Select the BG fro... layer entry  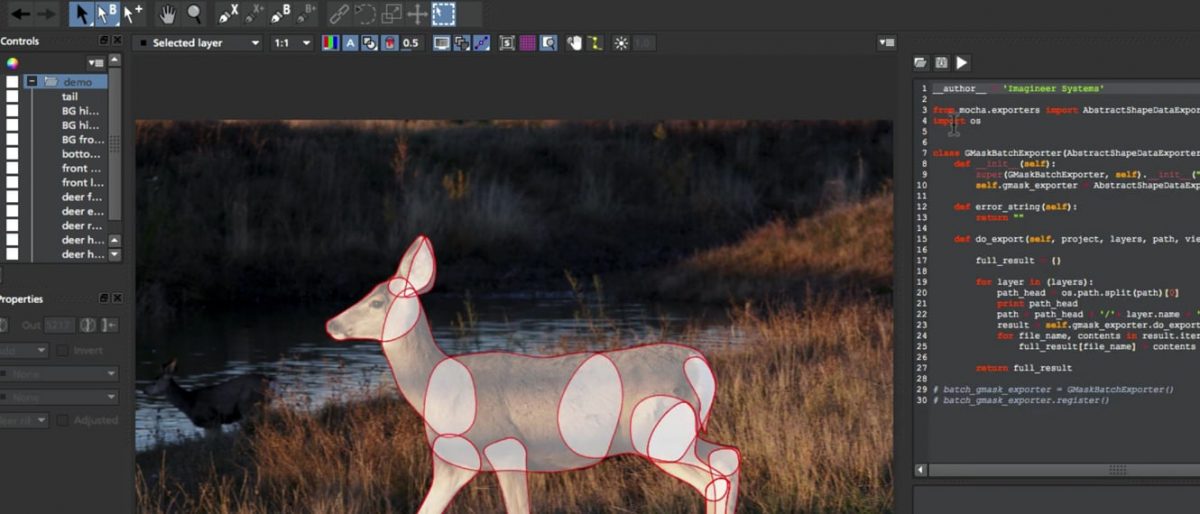[x=80, y=140]
